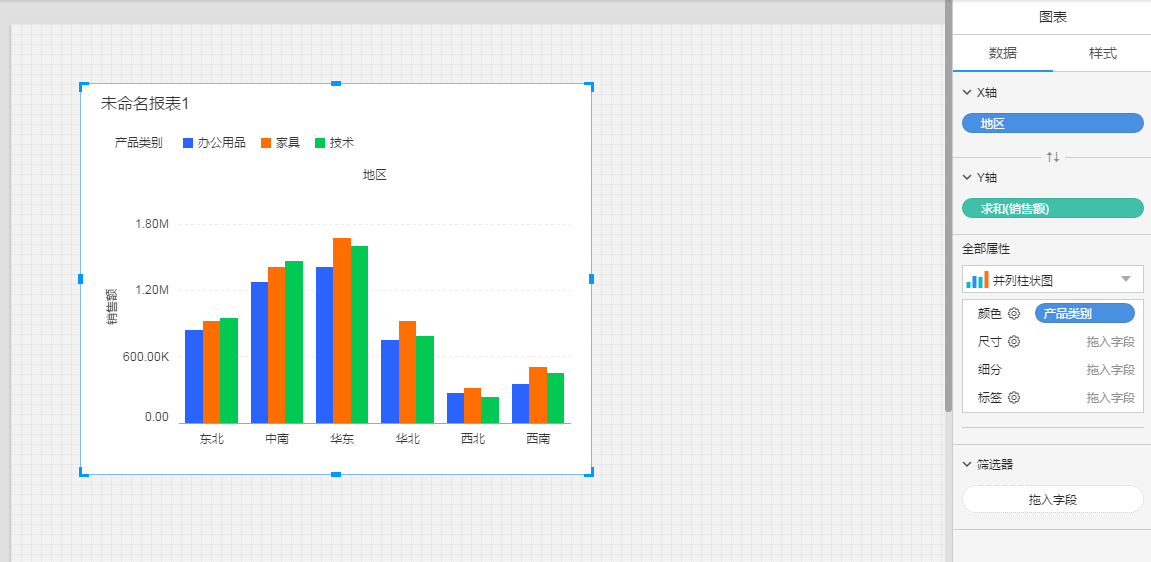Click the chart's bottom-center resize handle

click(x=336, y=475)
